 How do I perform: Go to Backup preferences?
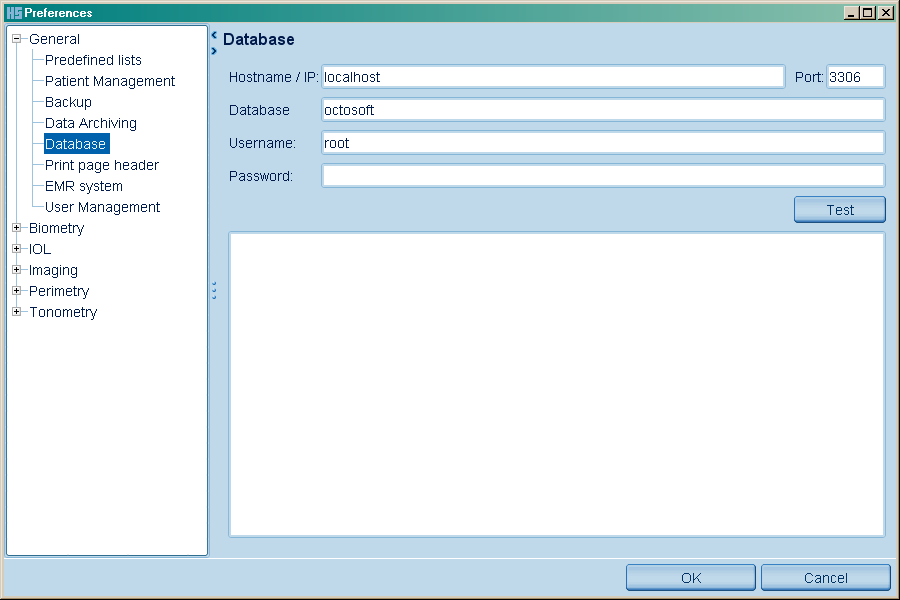68,102
